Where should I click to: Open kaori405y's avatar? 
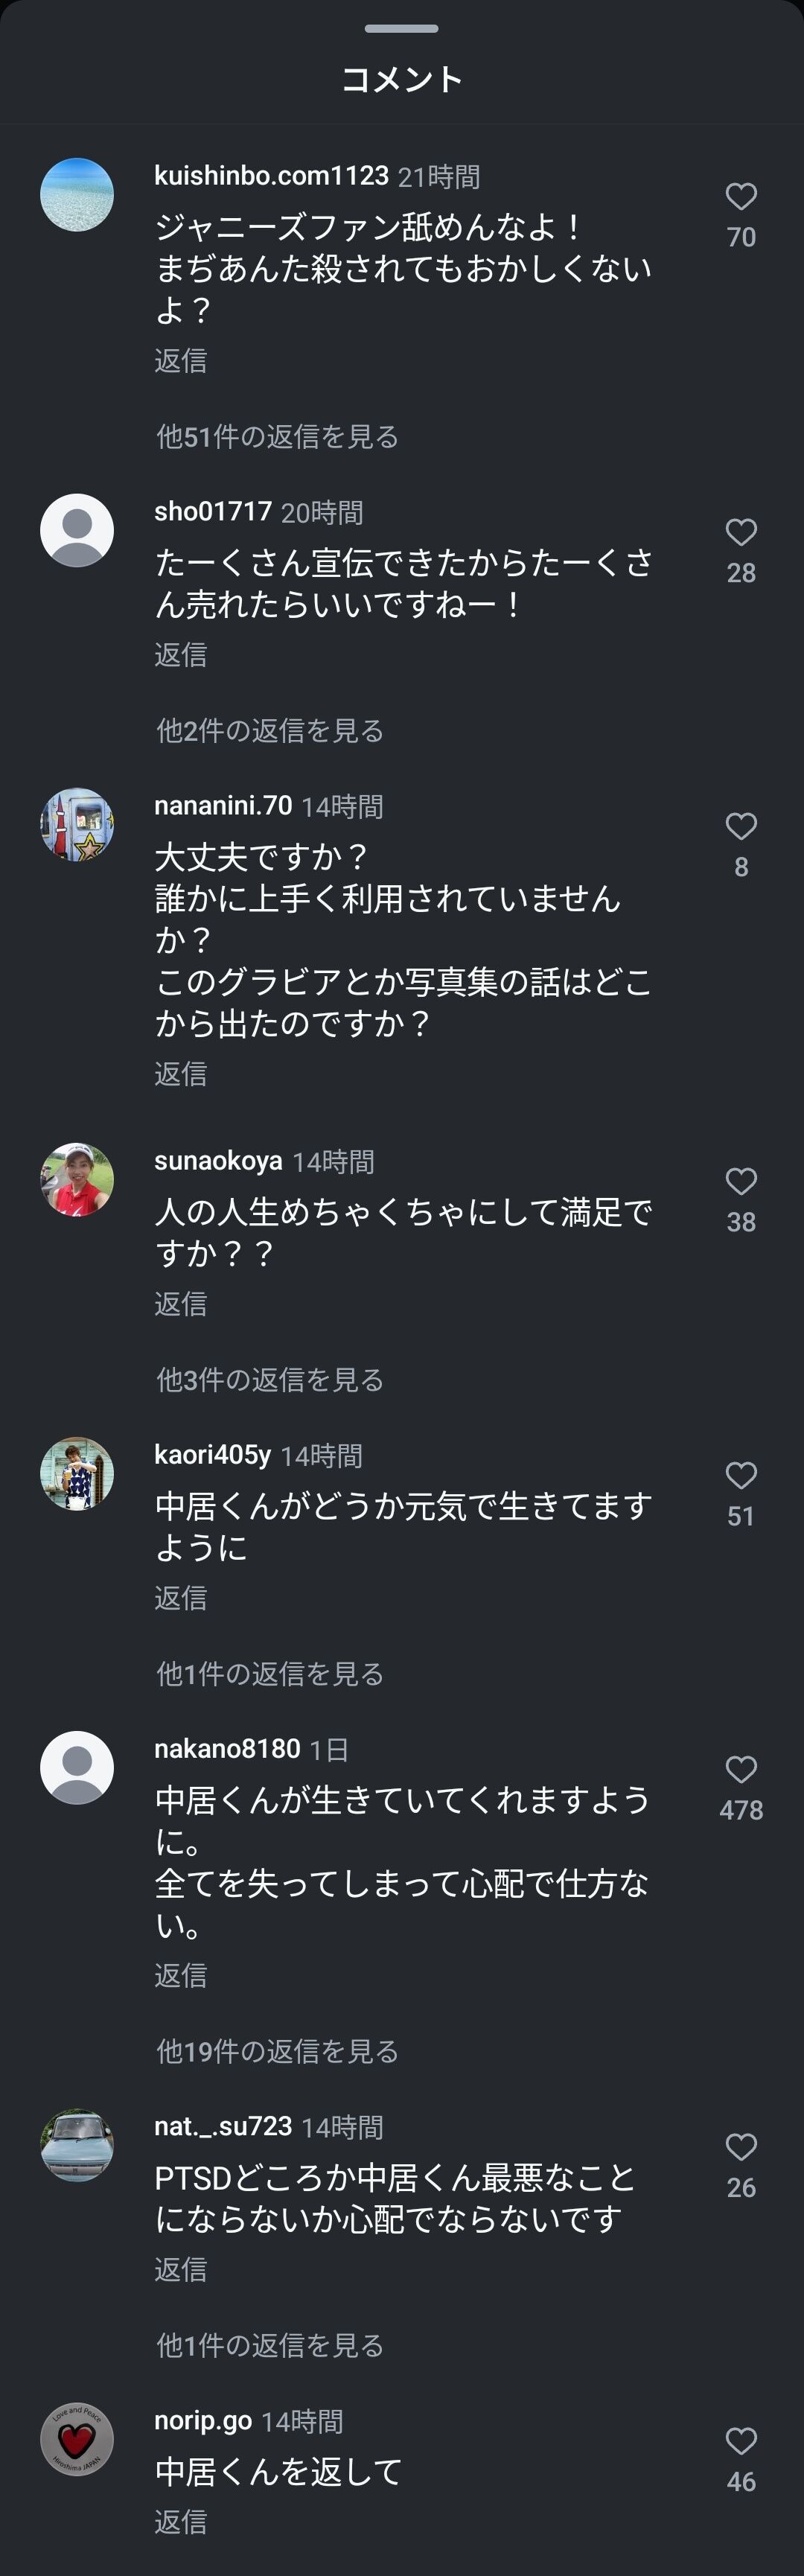click(77, 1473)
